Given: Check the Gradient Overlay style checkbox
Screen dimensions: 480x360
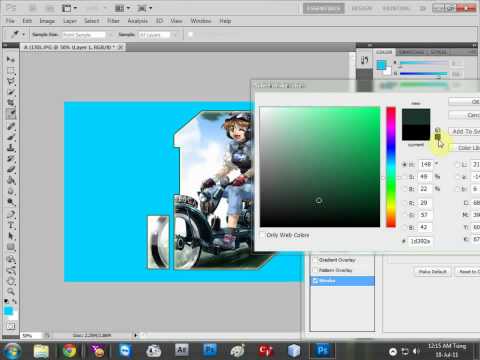Looking at the screenshot, I should [x=314, y=260].
